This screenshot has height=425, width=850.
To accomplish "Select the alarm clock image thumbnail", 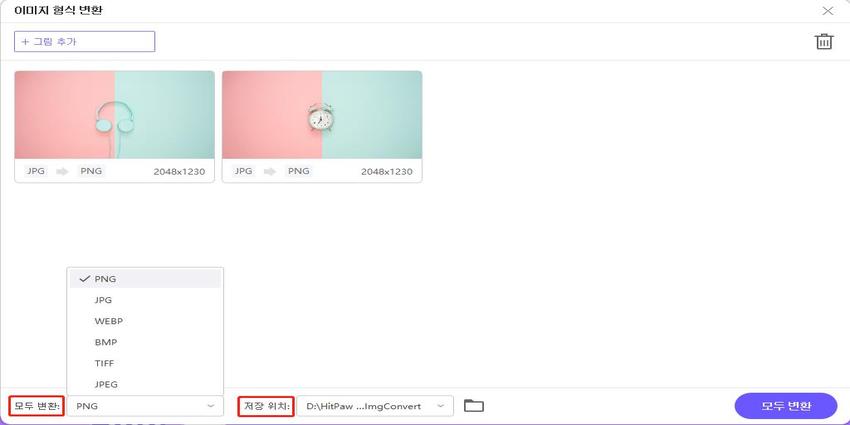I will [321, 115].
